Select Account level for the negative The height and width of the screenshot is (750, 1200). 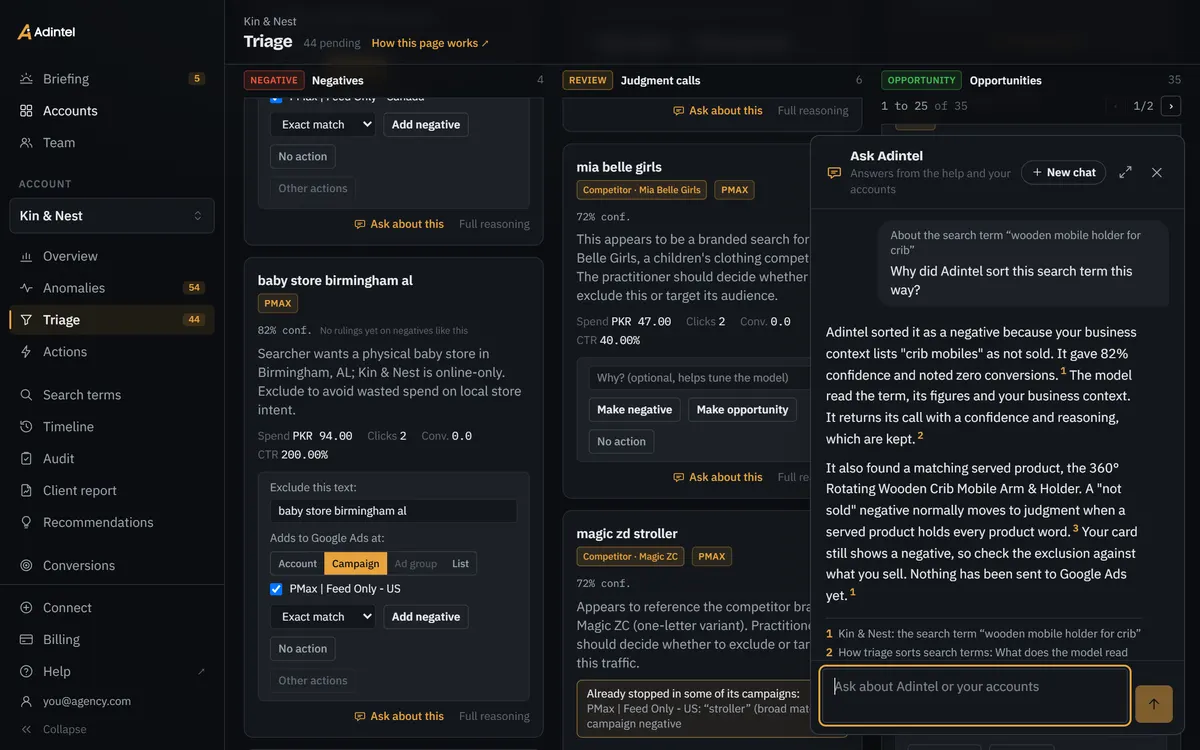(x=298, y=564)
